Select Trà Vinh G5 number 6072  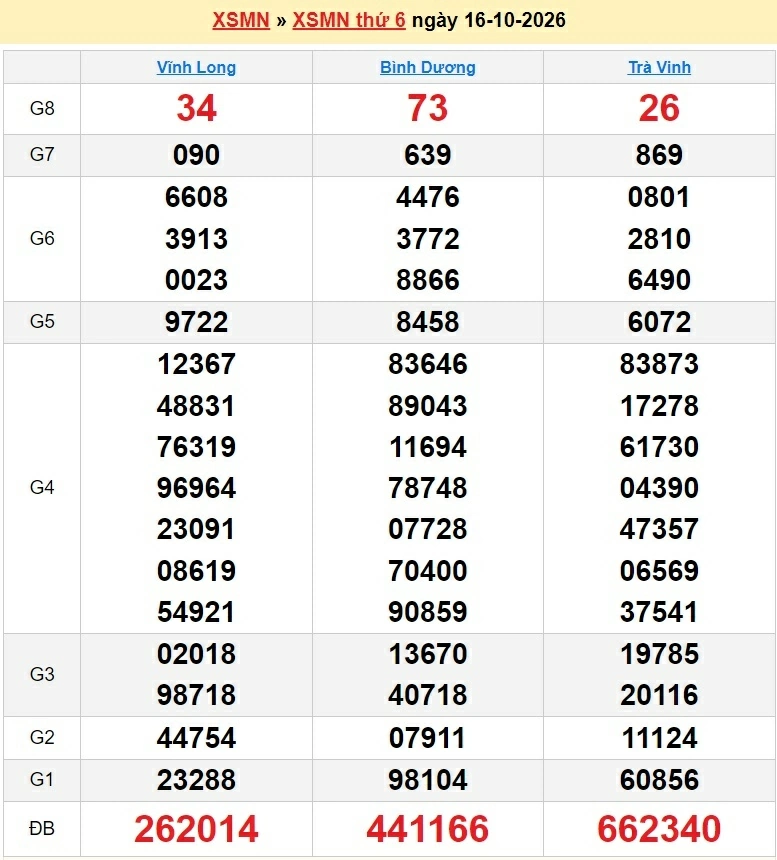point(659,322)
